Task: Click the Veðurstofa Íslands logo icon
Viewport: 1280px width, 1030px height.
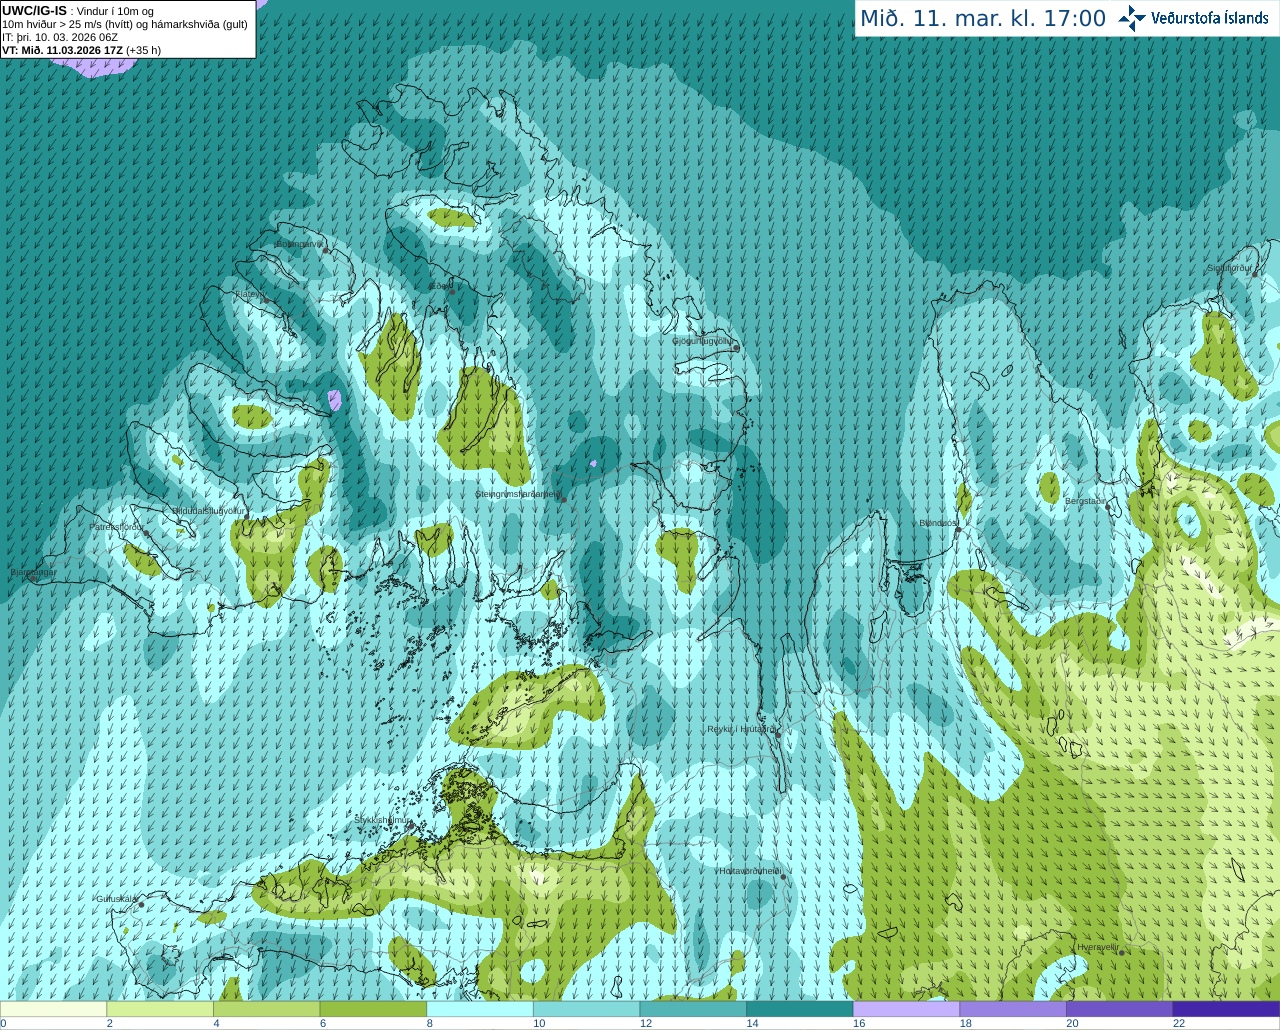Action: coord(1132,18)
